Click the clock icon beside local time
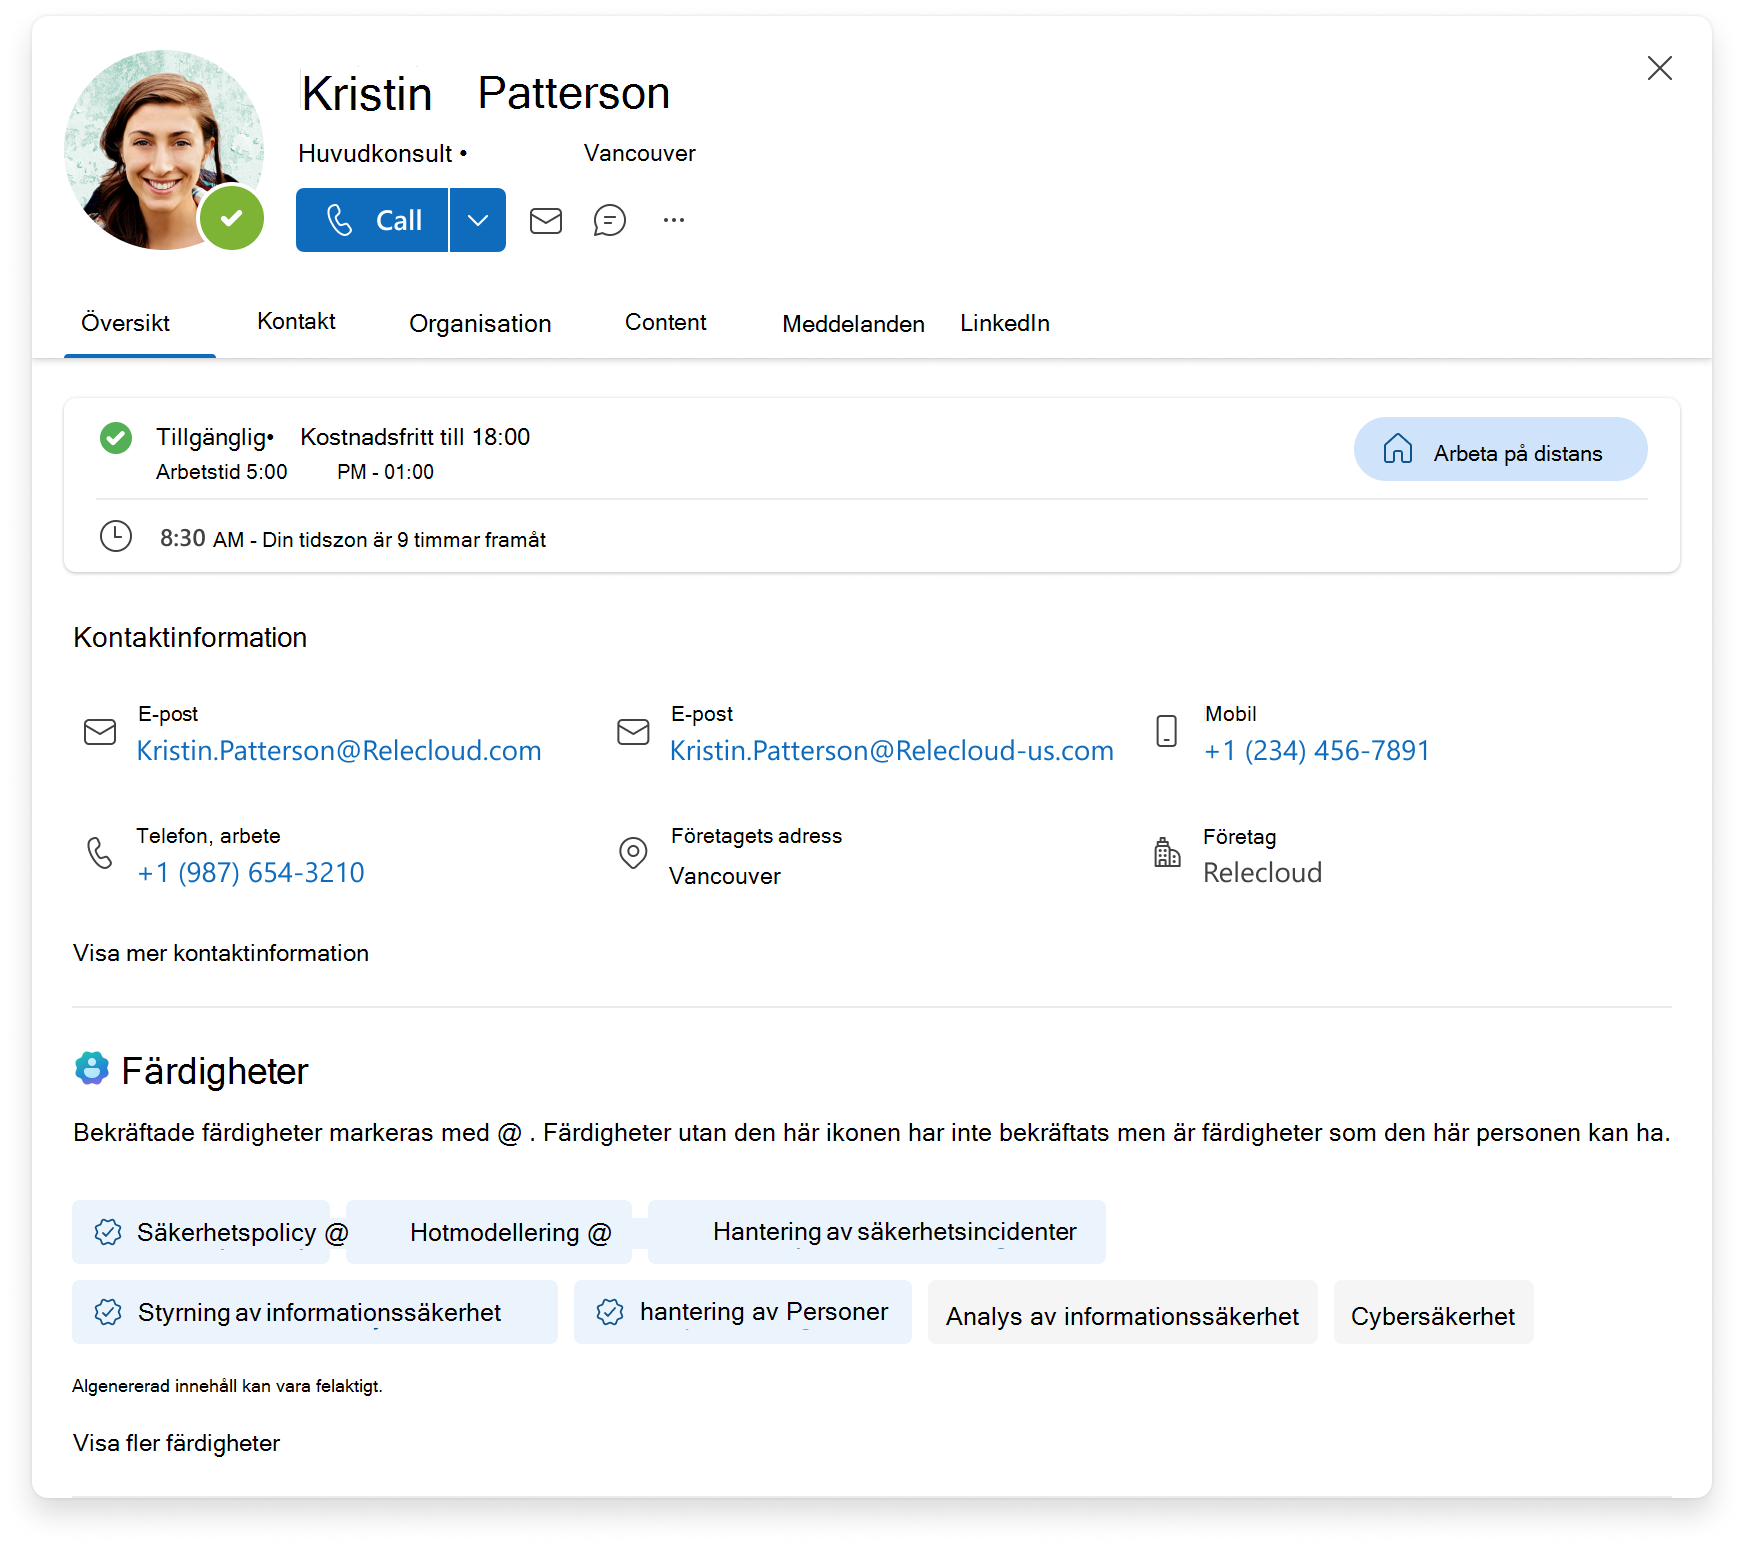 116,536
